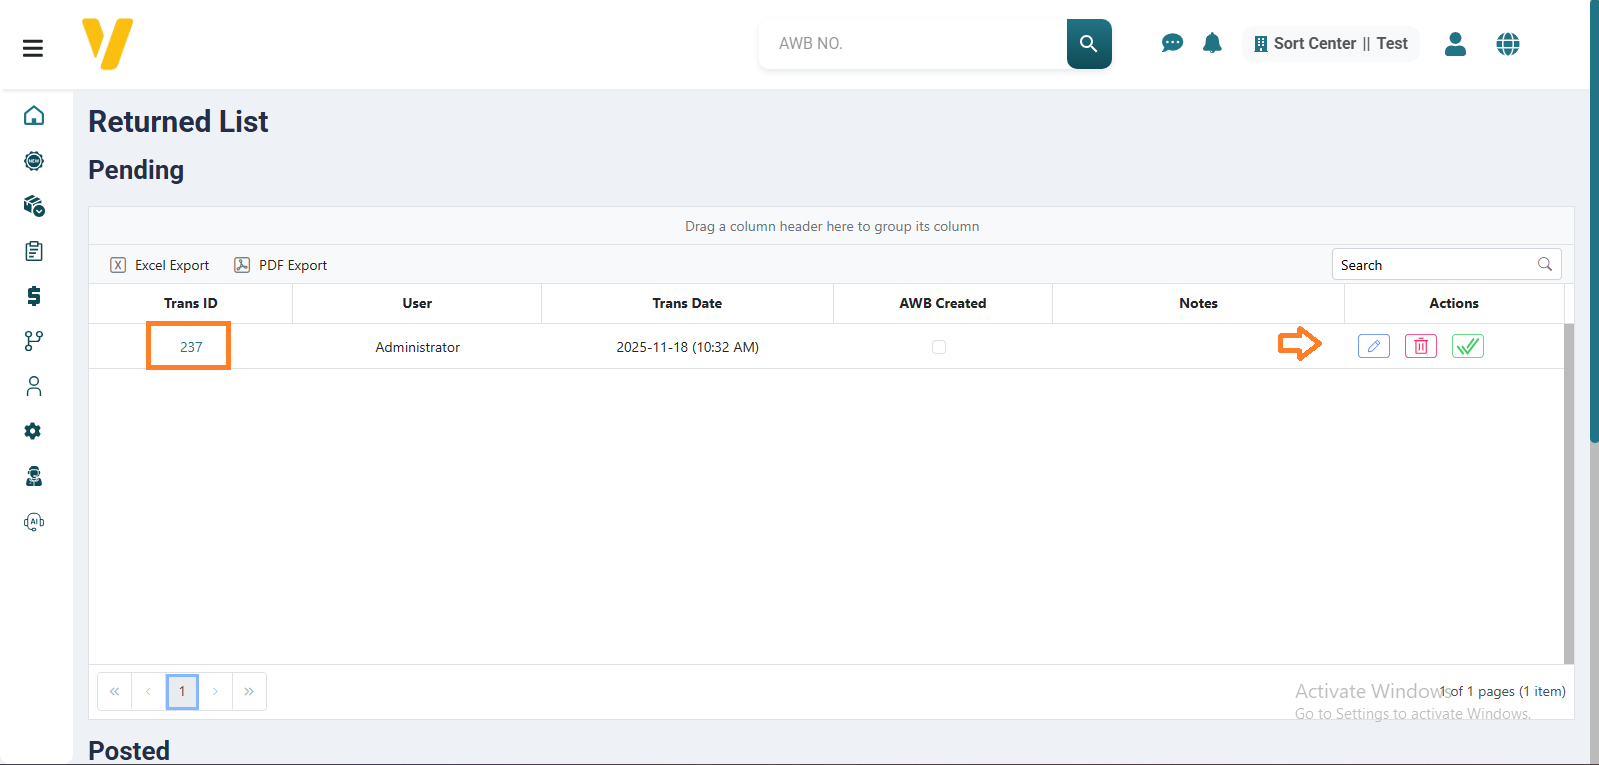Open the notifications bell
Viewport: 1599px width, 765px height.
(1212, 43)
